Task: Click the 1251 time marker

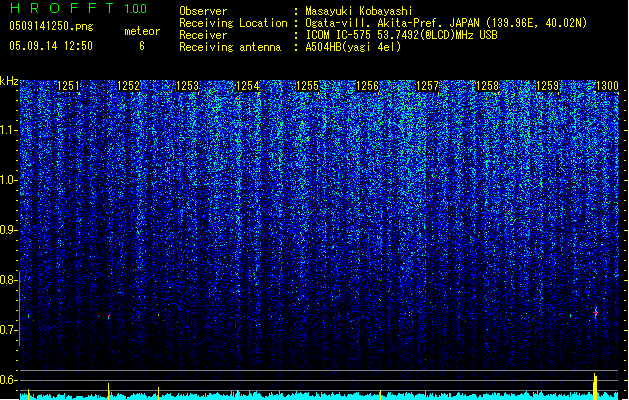Action: point(68,85)
